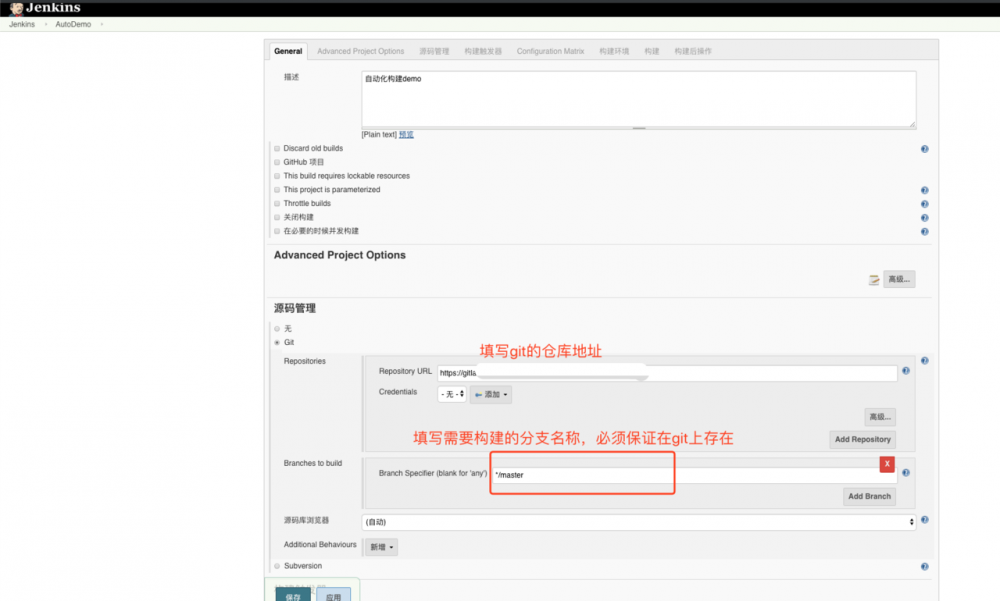Open the Configuration Matrix tab
Viewport: 1000px width, 601px height.
pos(549,50)
